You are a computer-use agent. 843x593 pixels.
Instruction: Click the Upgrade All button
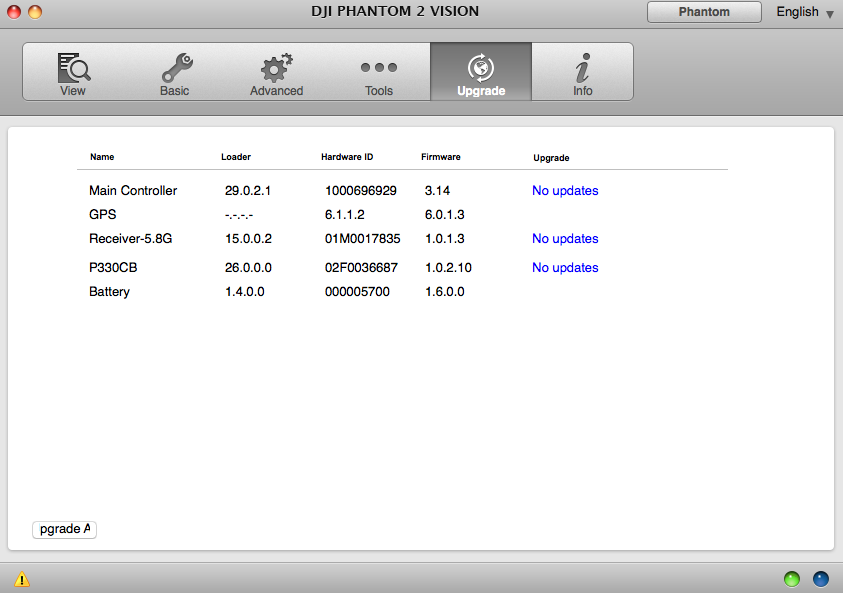click(x=65, y=530)
